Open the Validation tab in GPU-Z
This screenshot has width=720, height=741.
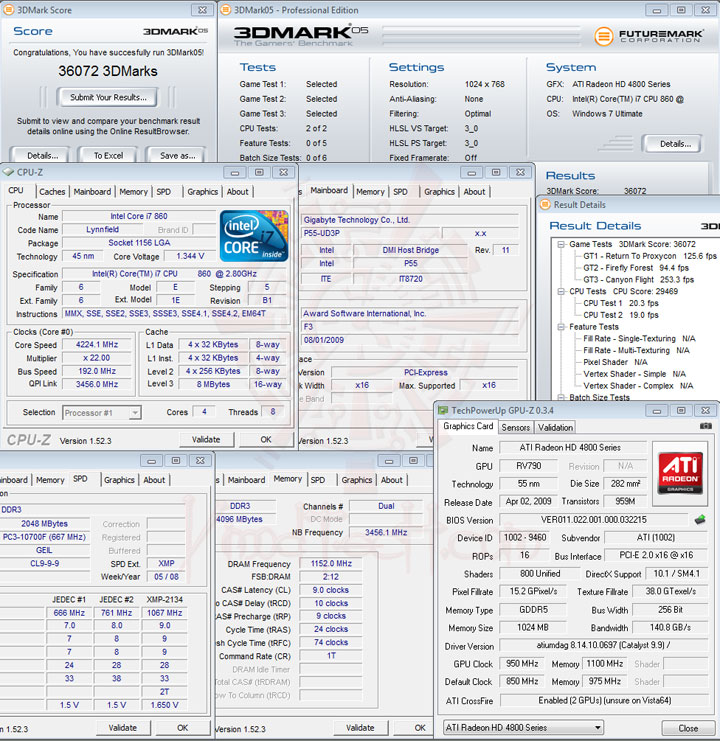coord(555,428)
